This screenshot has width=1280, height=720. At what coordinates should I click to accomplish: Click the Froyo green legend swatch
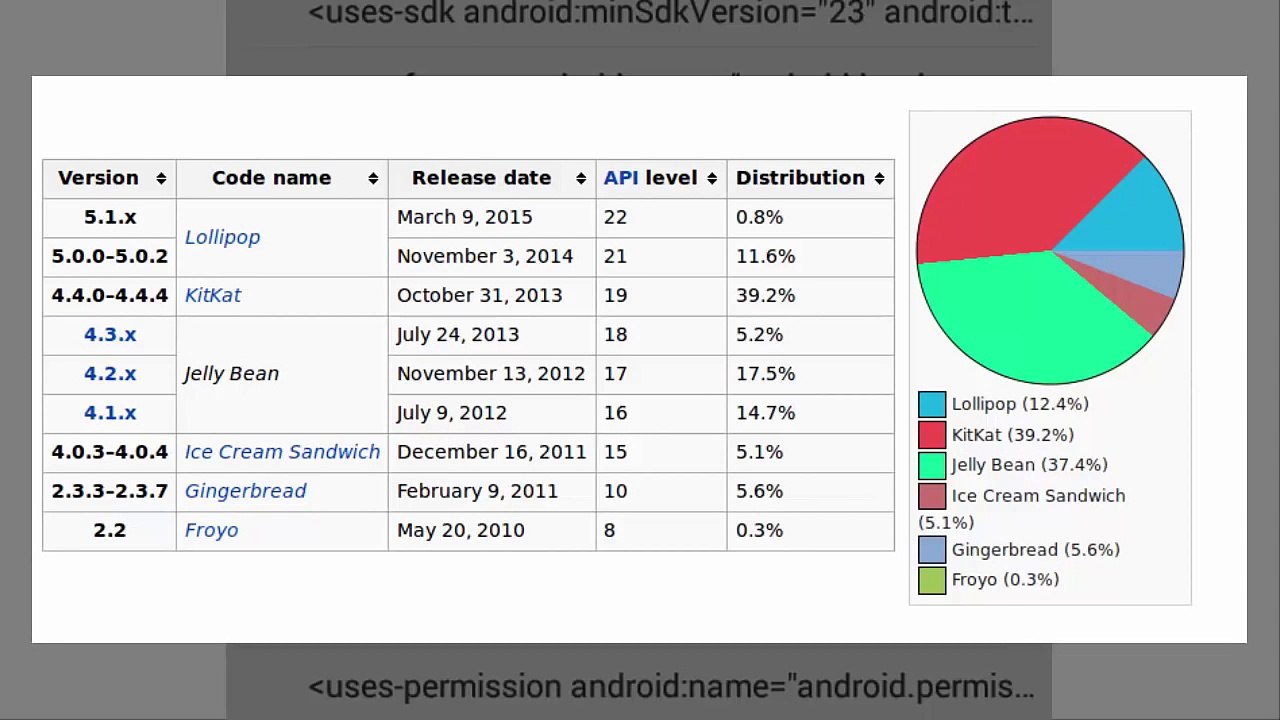click(932, 580)
